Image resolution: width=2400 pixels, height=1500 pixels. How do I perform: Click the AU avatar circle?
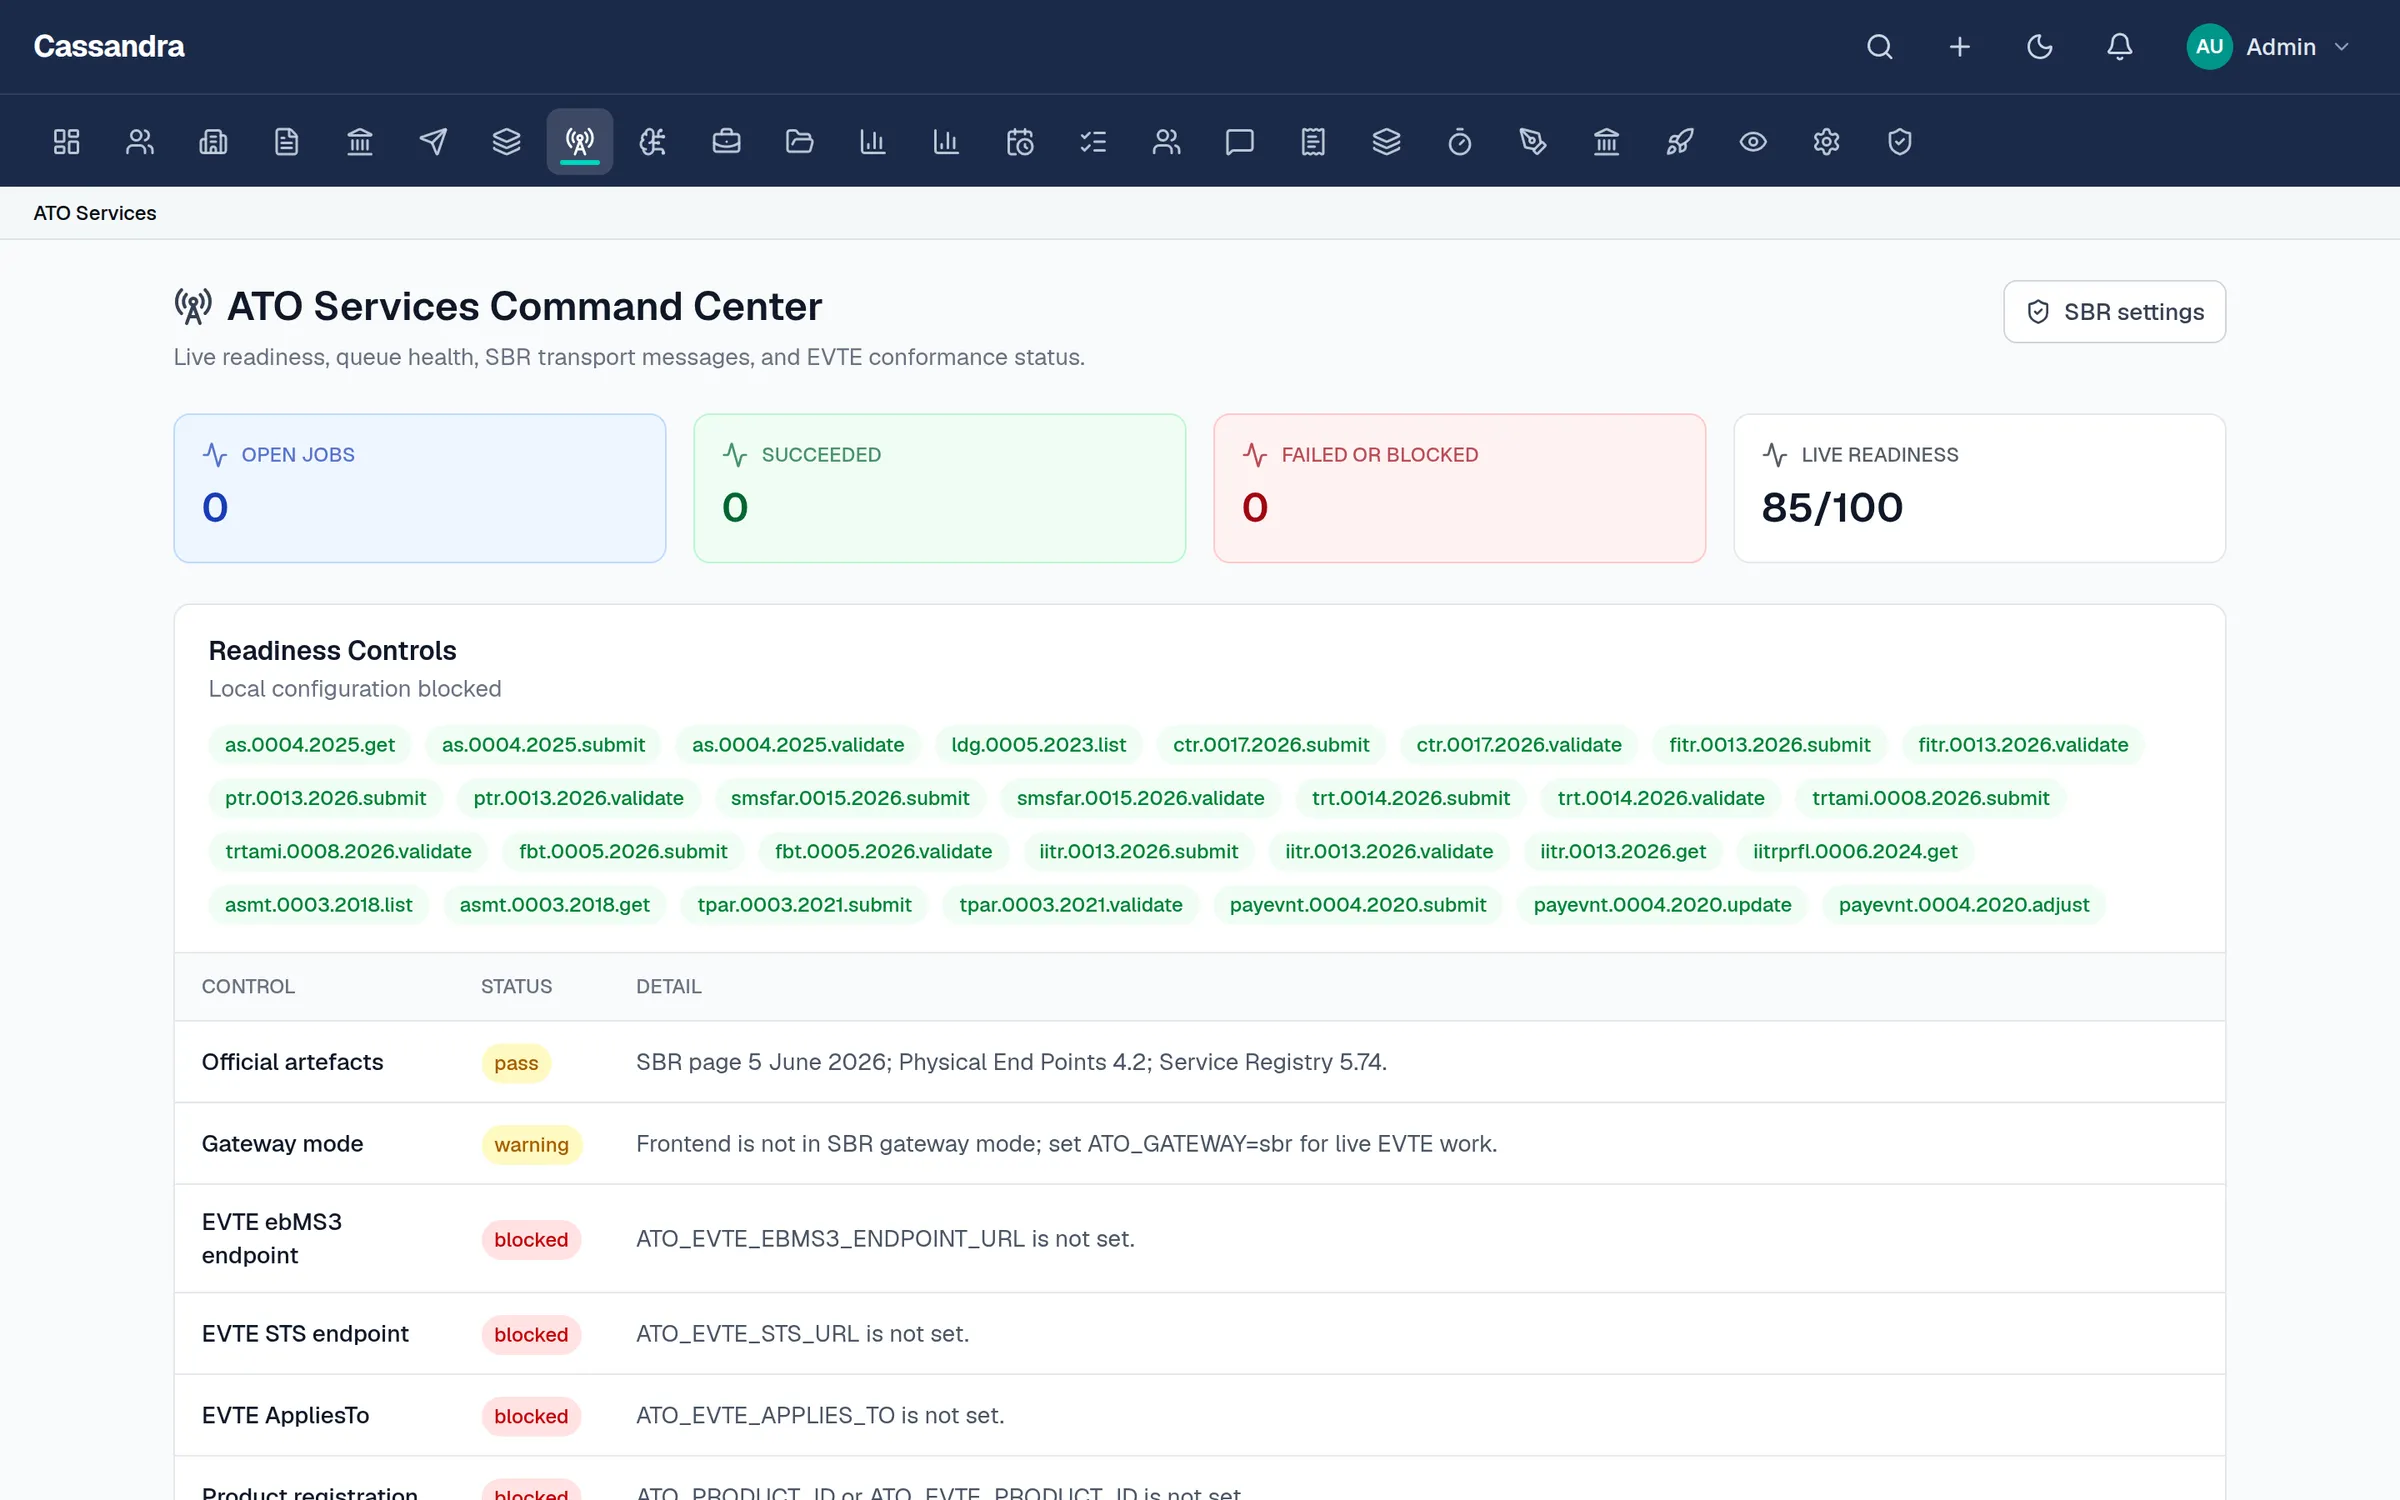(x=2209, y=47)
